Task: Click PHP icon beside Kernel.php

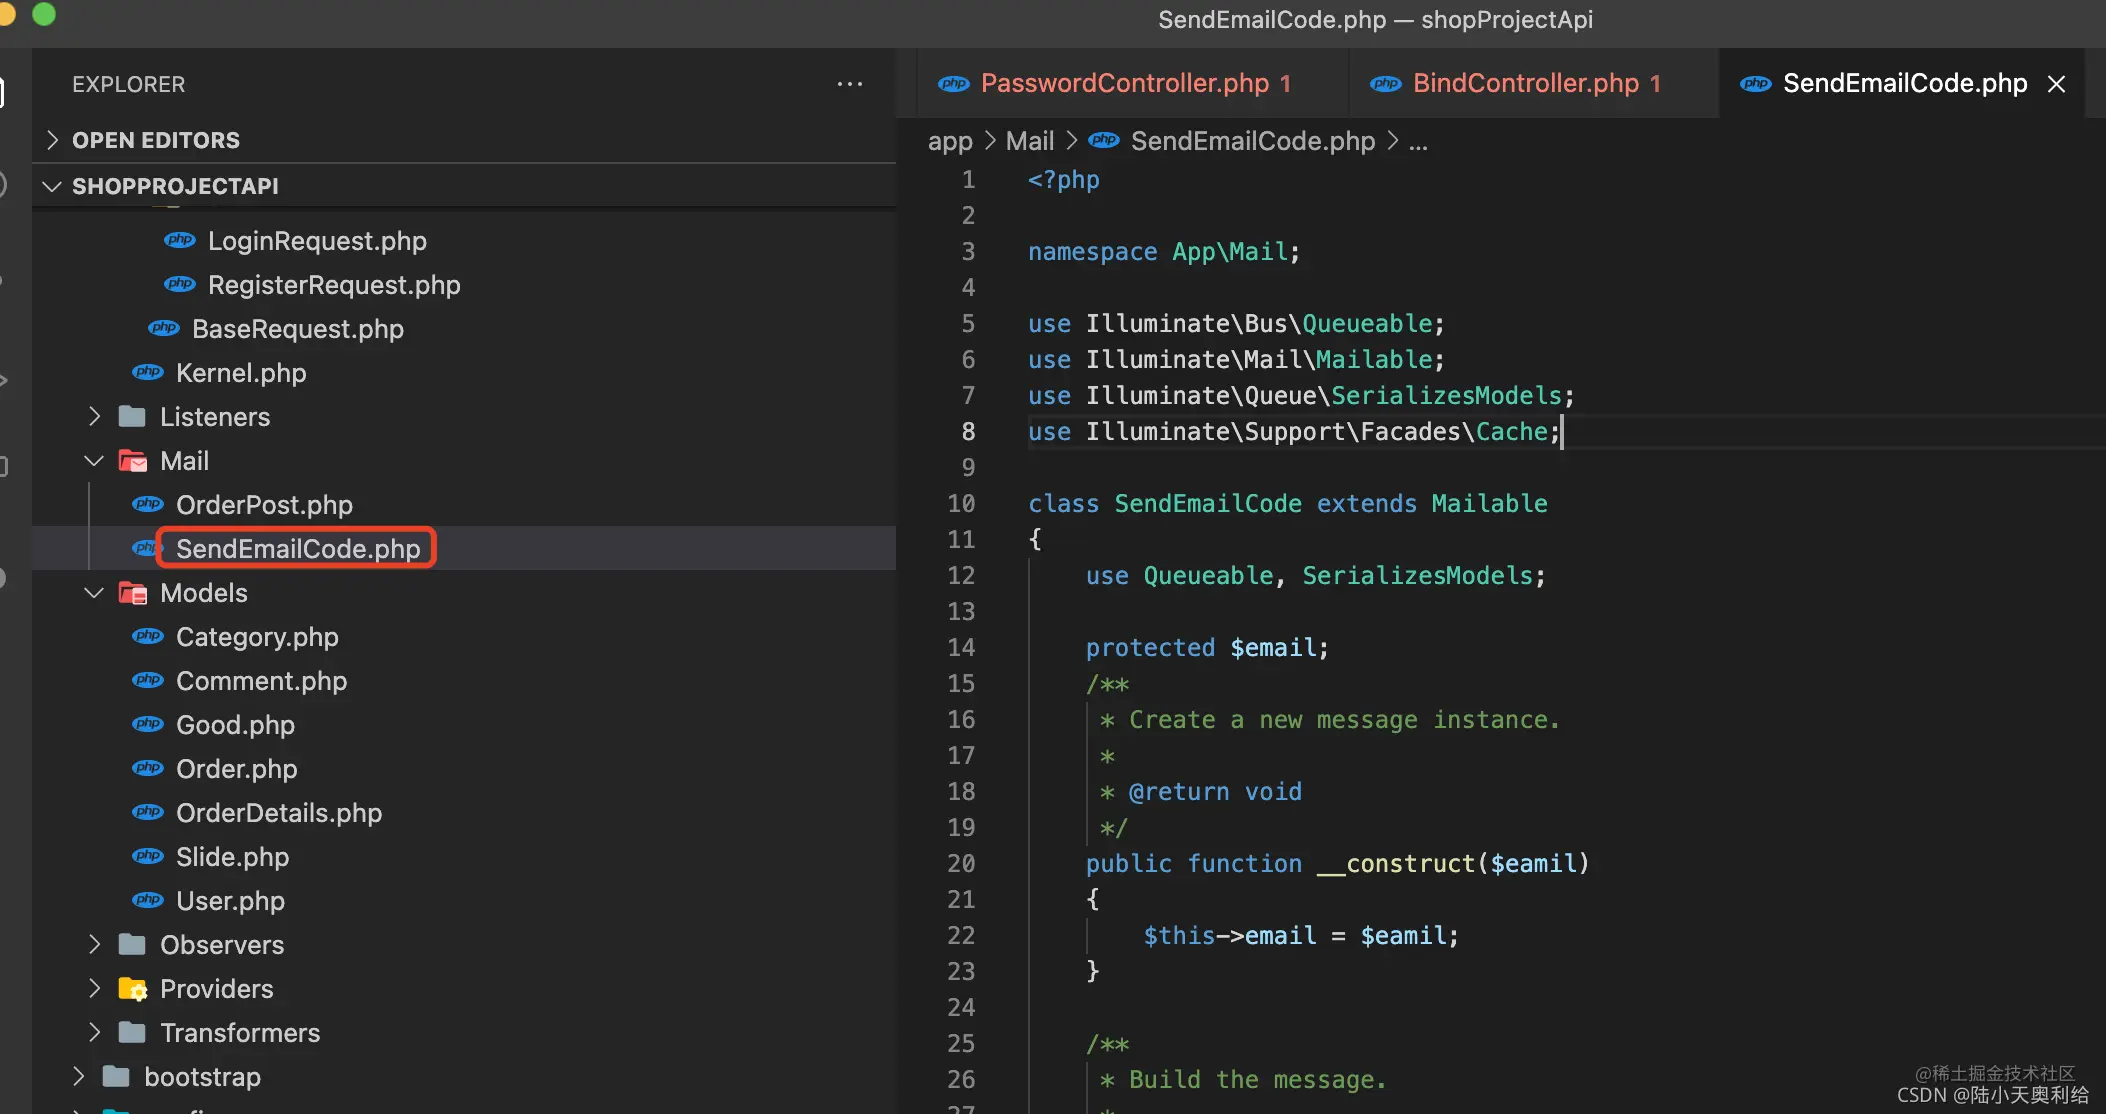Action: (x=148, y=372)
